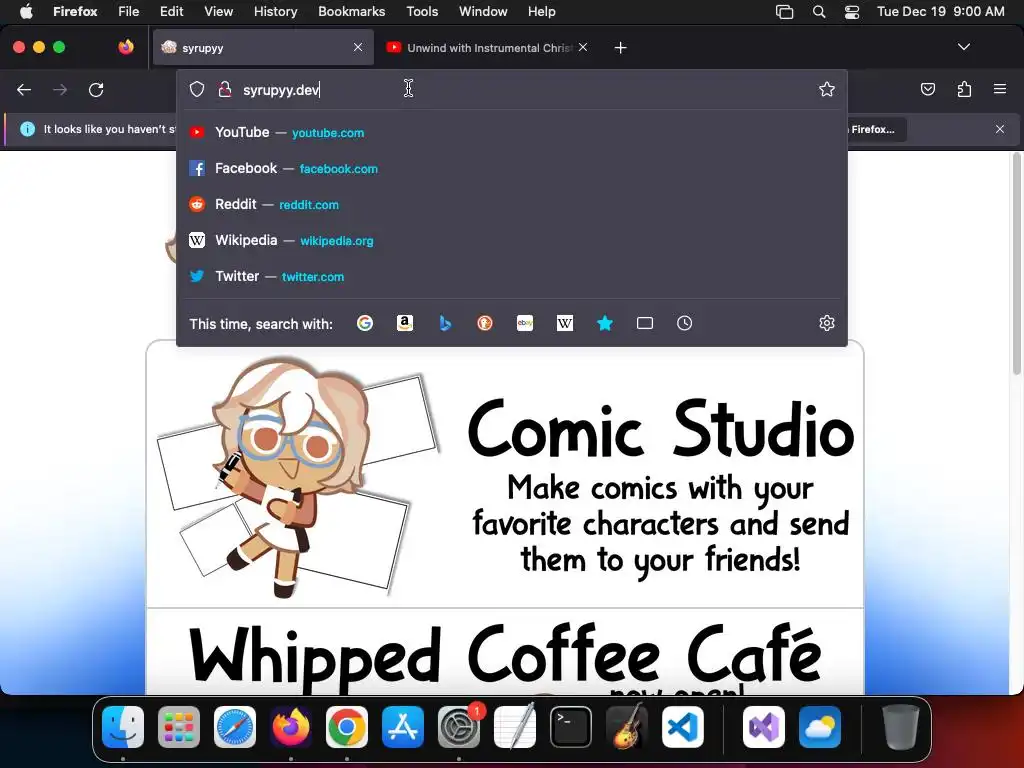This screenshot has height=768, width=1024.
Task: Open Finder from the Dock
Action: point(123,727)
